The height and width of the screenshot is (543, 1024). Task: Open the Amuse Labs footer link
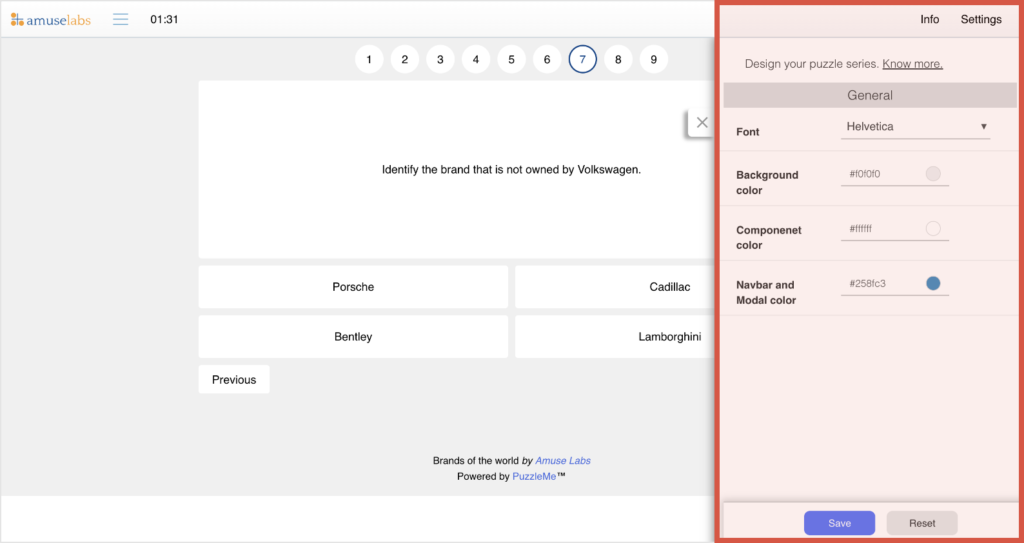(x=563, y=461)
